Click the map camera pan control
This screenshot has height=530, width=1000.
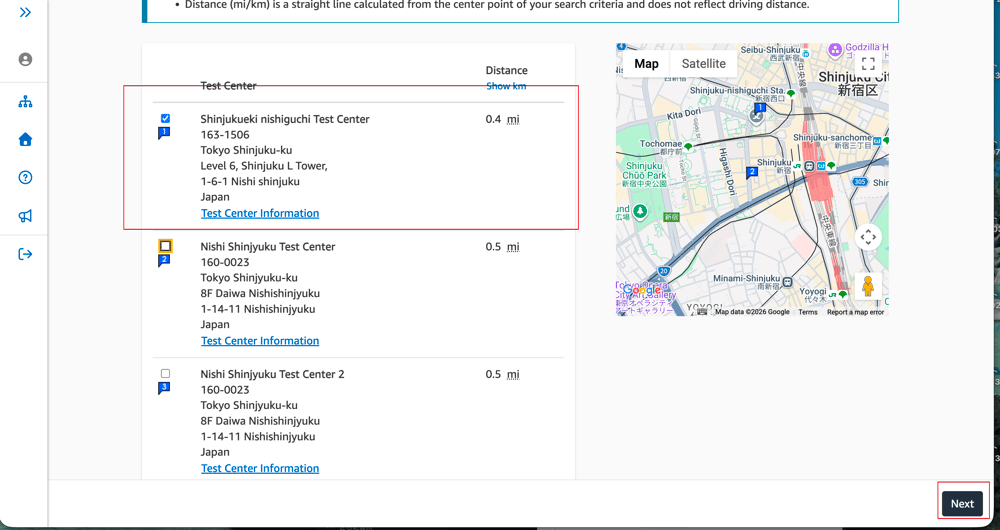tap(868, 237)
